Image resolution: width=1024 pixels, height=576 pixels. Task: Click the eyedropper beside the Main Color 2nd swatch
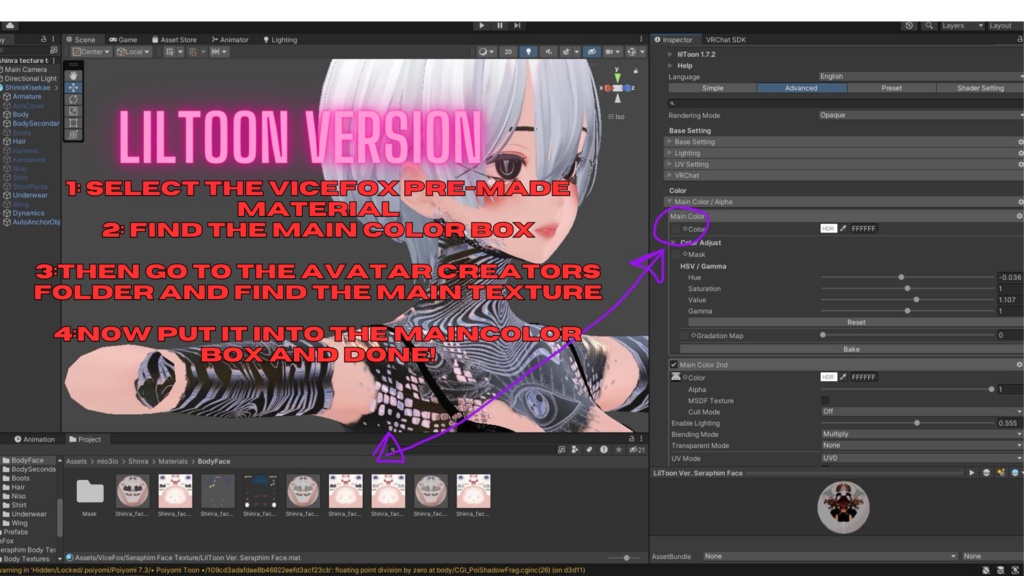[843, 377]
